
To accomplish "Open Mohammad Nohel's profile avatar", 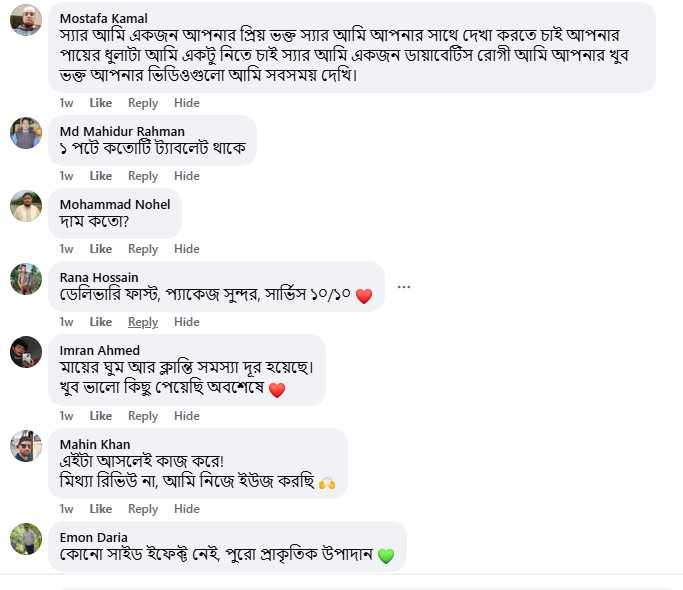I will [x=26, y=206].
